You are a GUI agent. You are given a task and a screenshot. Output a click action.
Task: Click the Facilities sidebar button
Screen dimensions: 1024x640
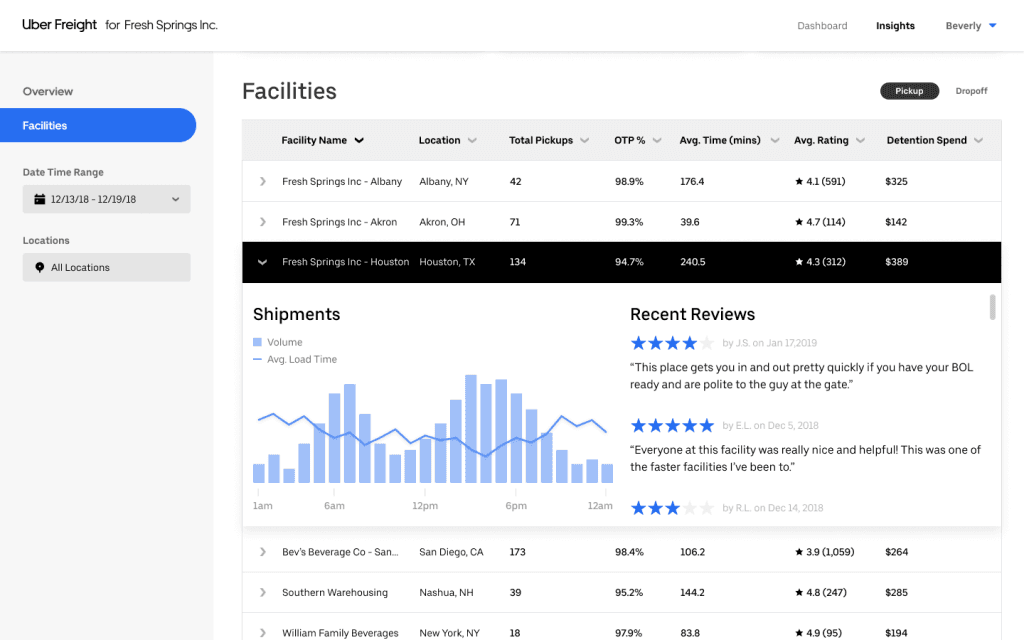98,126
